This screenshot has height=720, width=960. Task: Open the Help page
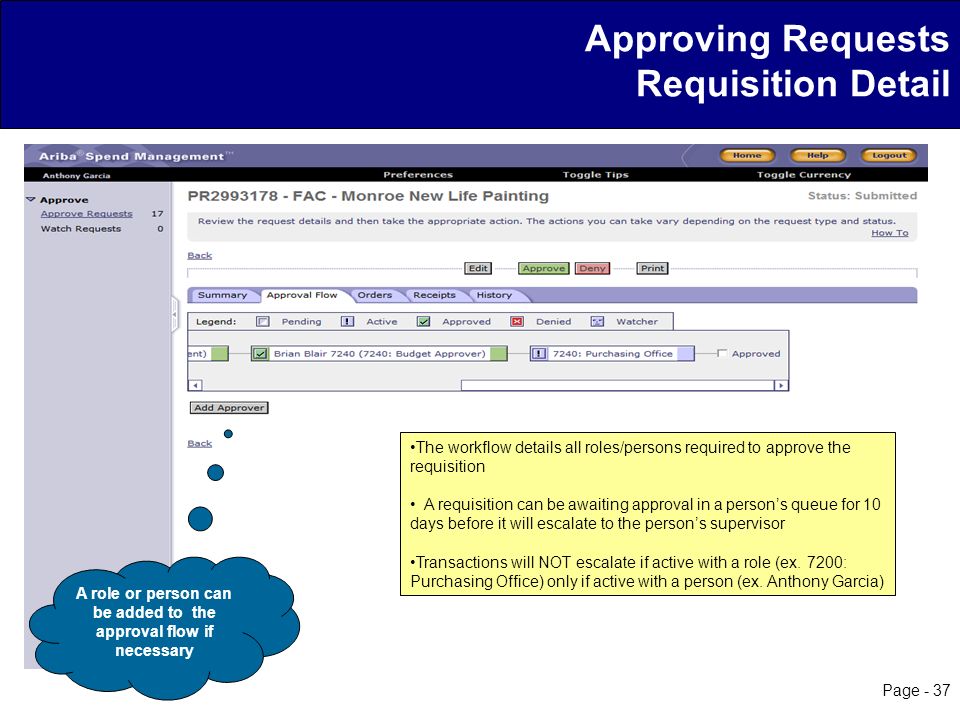pyautogui.click(x=817, y=156)
